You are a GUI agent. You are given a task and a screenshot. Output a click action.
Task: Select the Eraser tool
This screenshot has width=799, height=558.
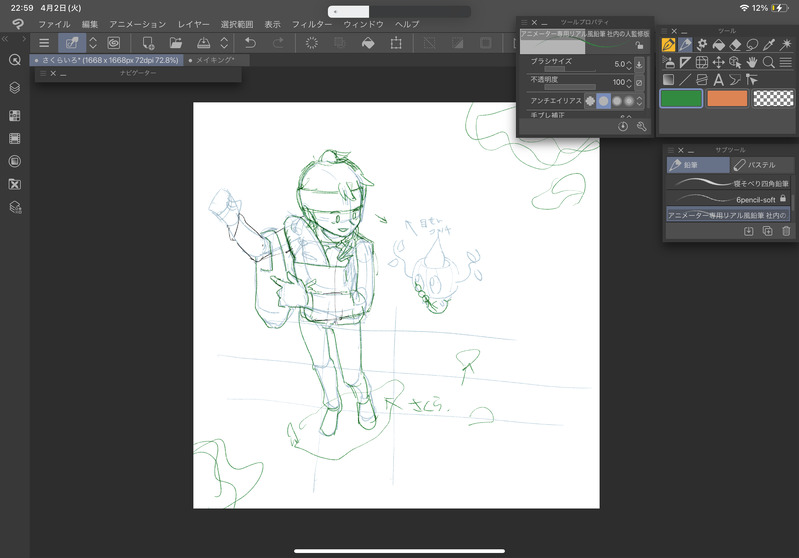735,45
